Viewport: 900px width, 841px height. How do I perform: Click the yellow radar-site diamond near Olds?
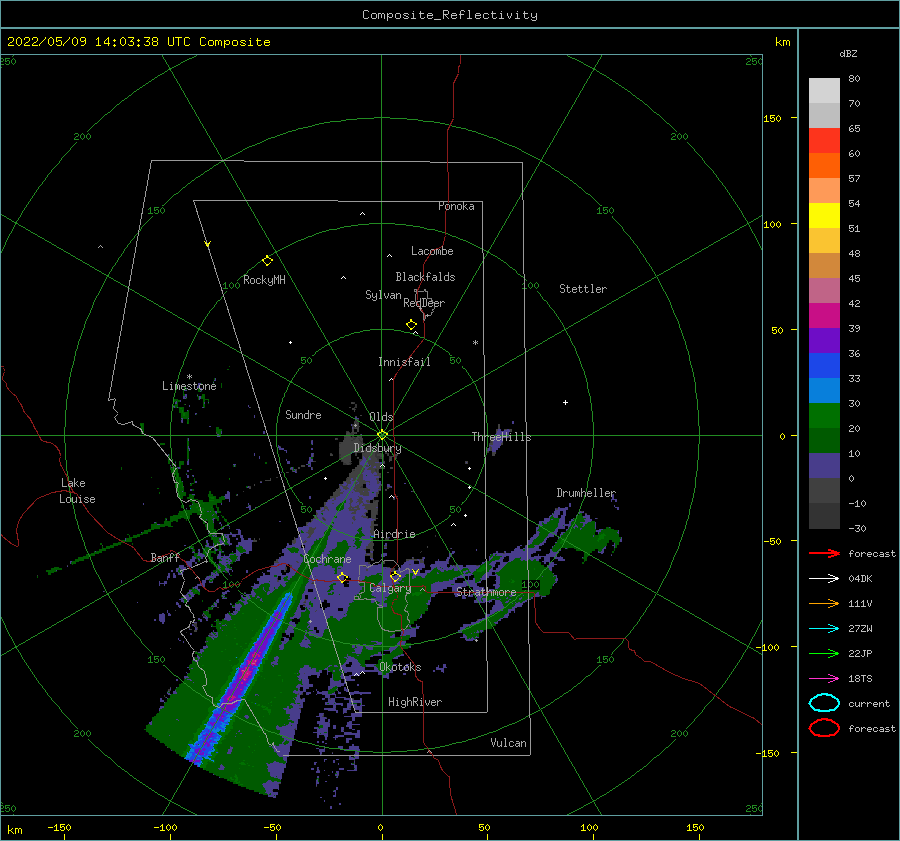pyautogui.click(x=382, y=435)
